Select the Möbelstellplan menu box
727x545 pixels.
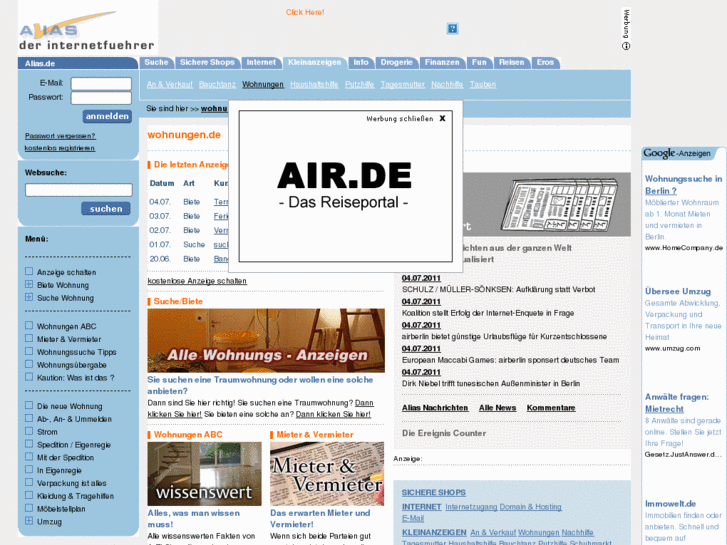(x=29, y=508)
